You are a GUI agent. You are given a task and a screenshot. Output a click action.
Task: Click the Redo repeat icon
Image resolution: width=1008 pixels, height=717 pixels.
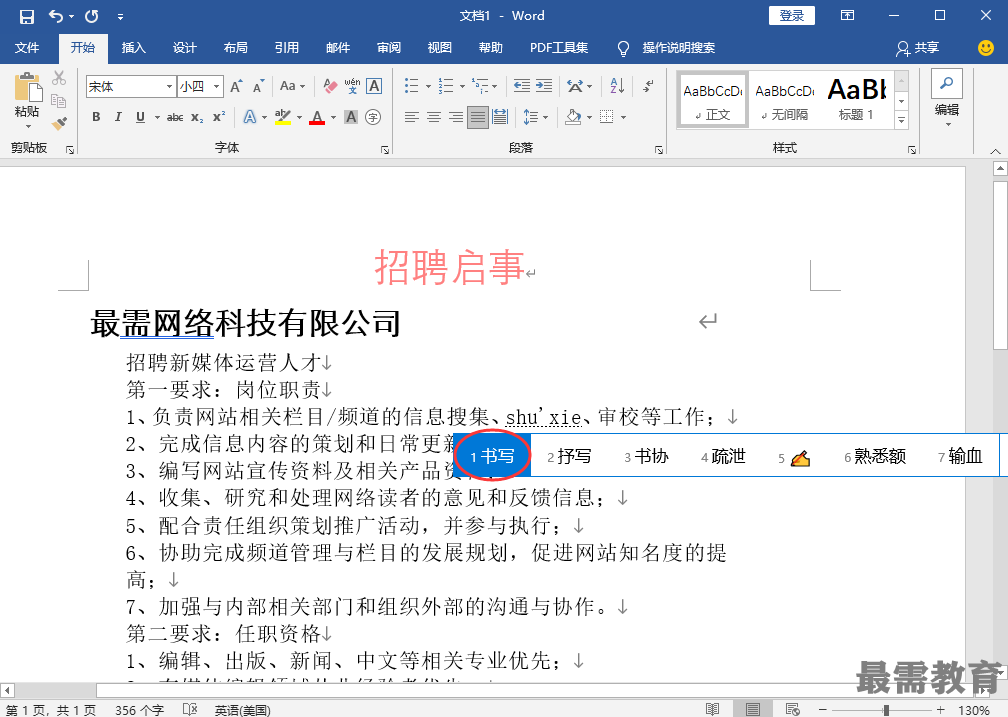click(92, 16)
